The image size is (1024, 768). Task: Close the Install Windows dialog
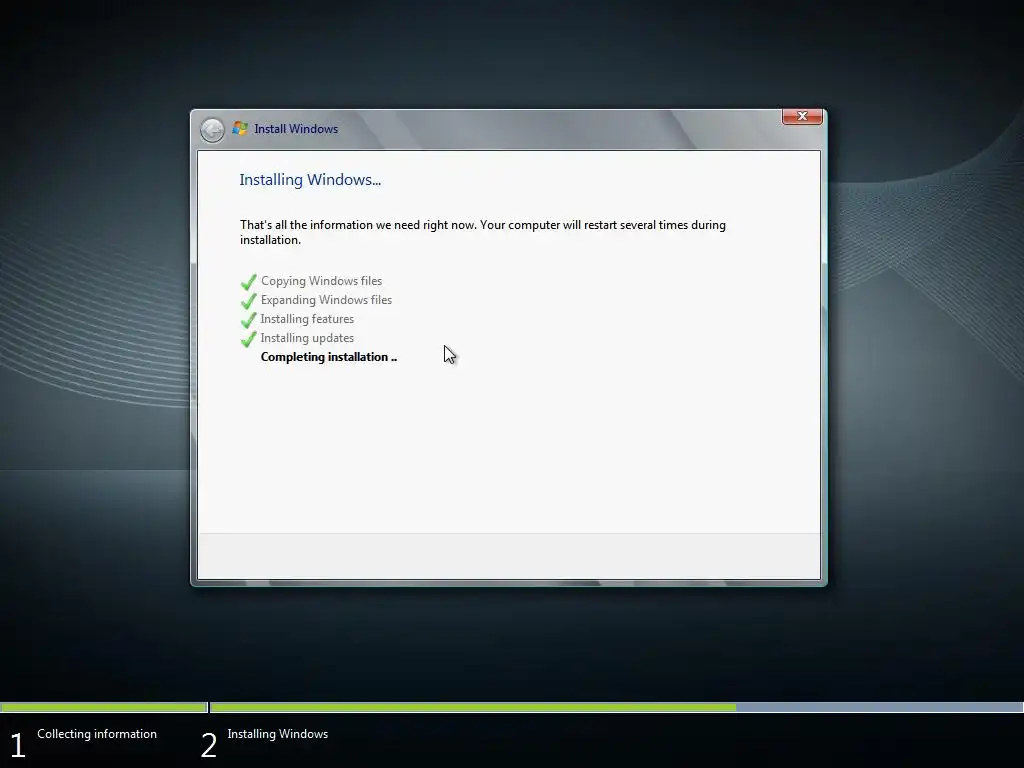[802, 116]
